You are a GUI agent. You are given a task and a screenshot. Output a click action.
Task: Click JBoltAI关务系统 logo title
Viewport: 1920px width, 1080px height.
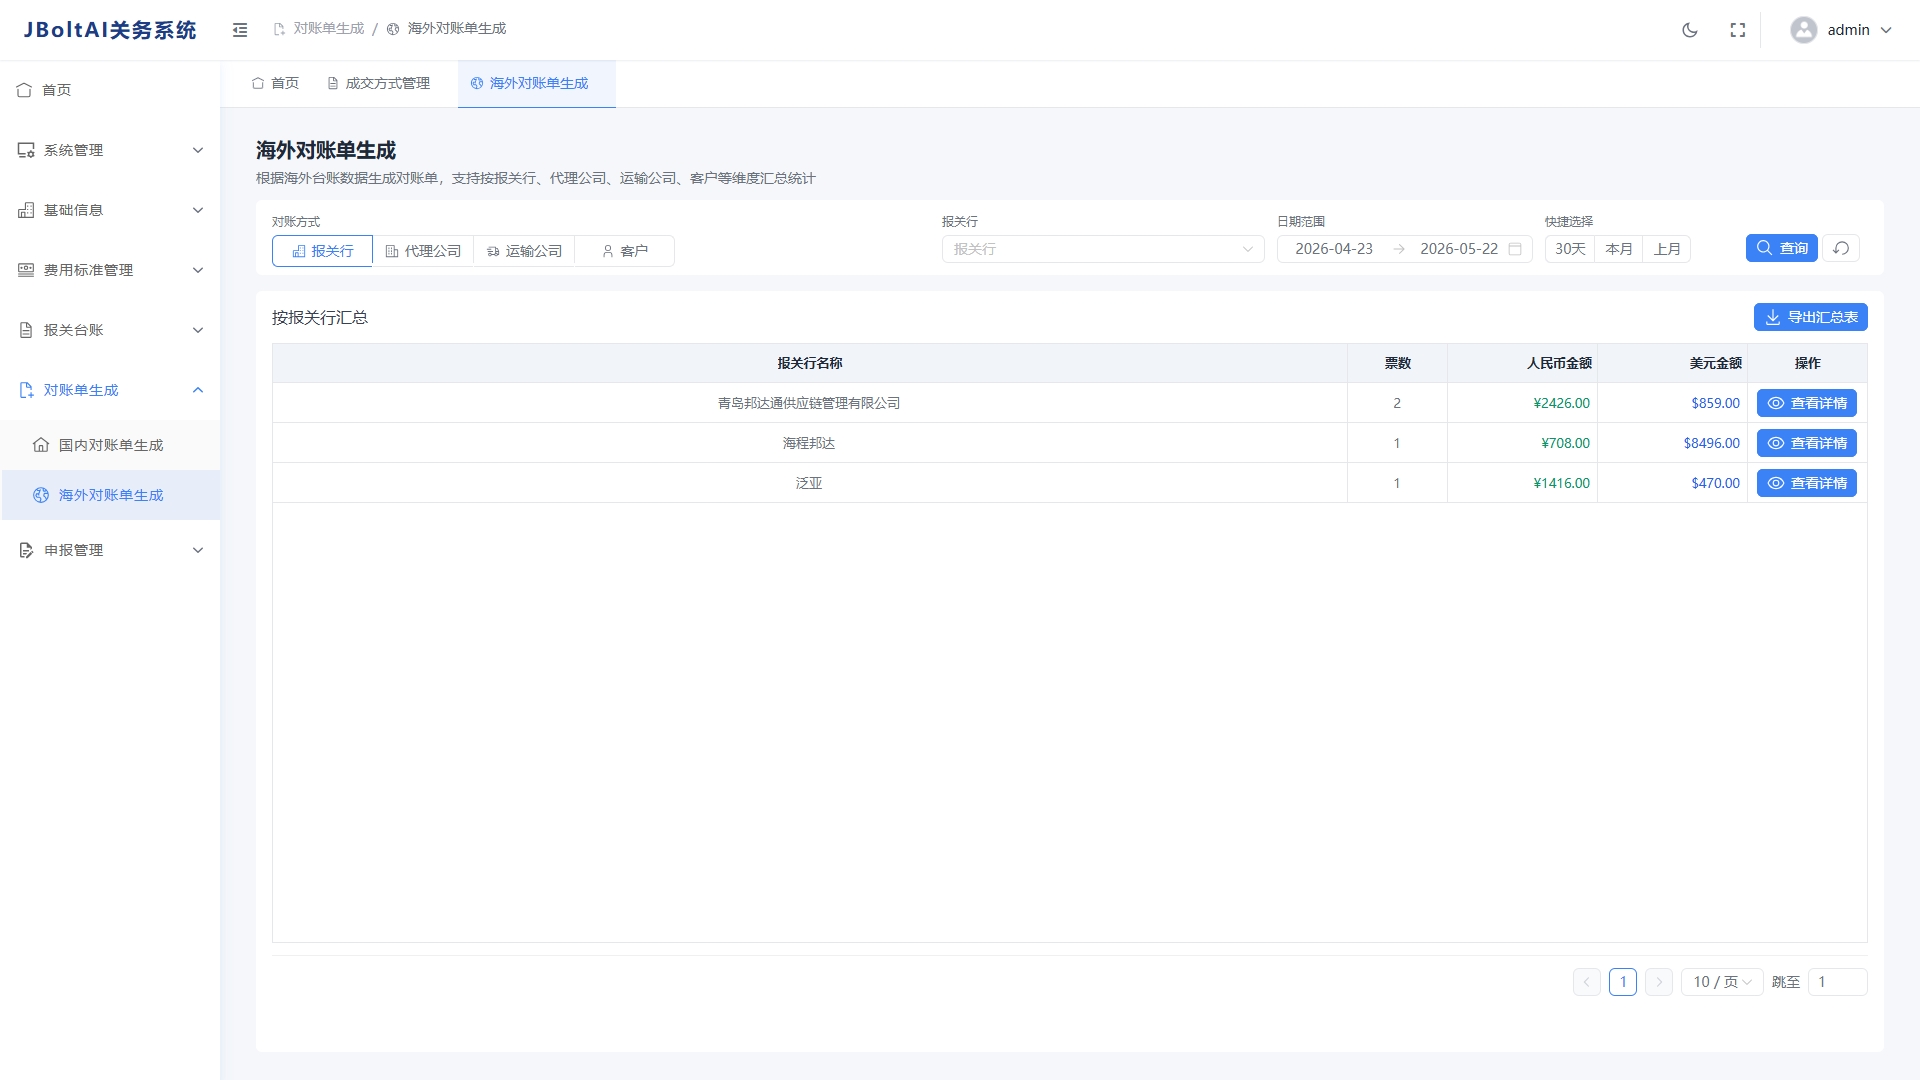tap(110, 30)
